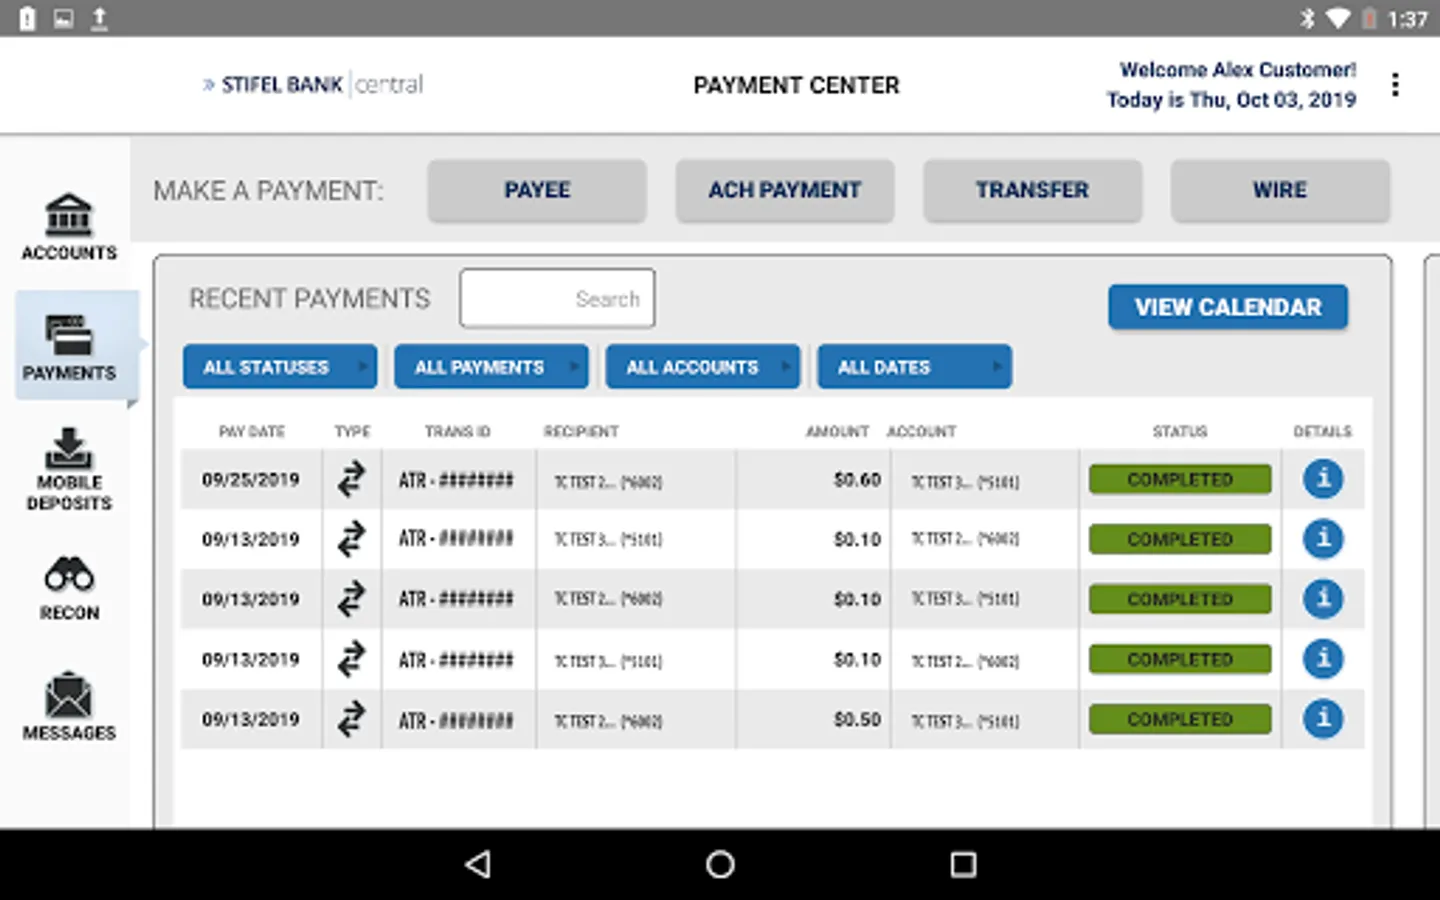
Task: Select the Wire payment button
Action: pyautogui.click(x=1281, y=190)
